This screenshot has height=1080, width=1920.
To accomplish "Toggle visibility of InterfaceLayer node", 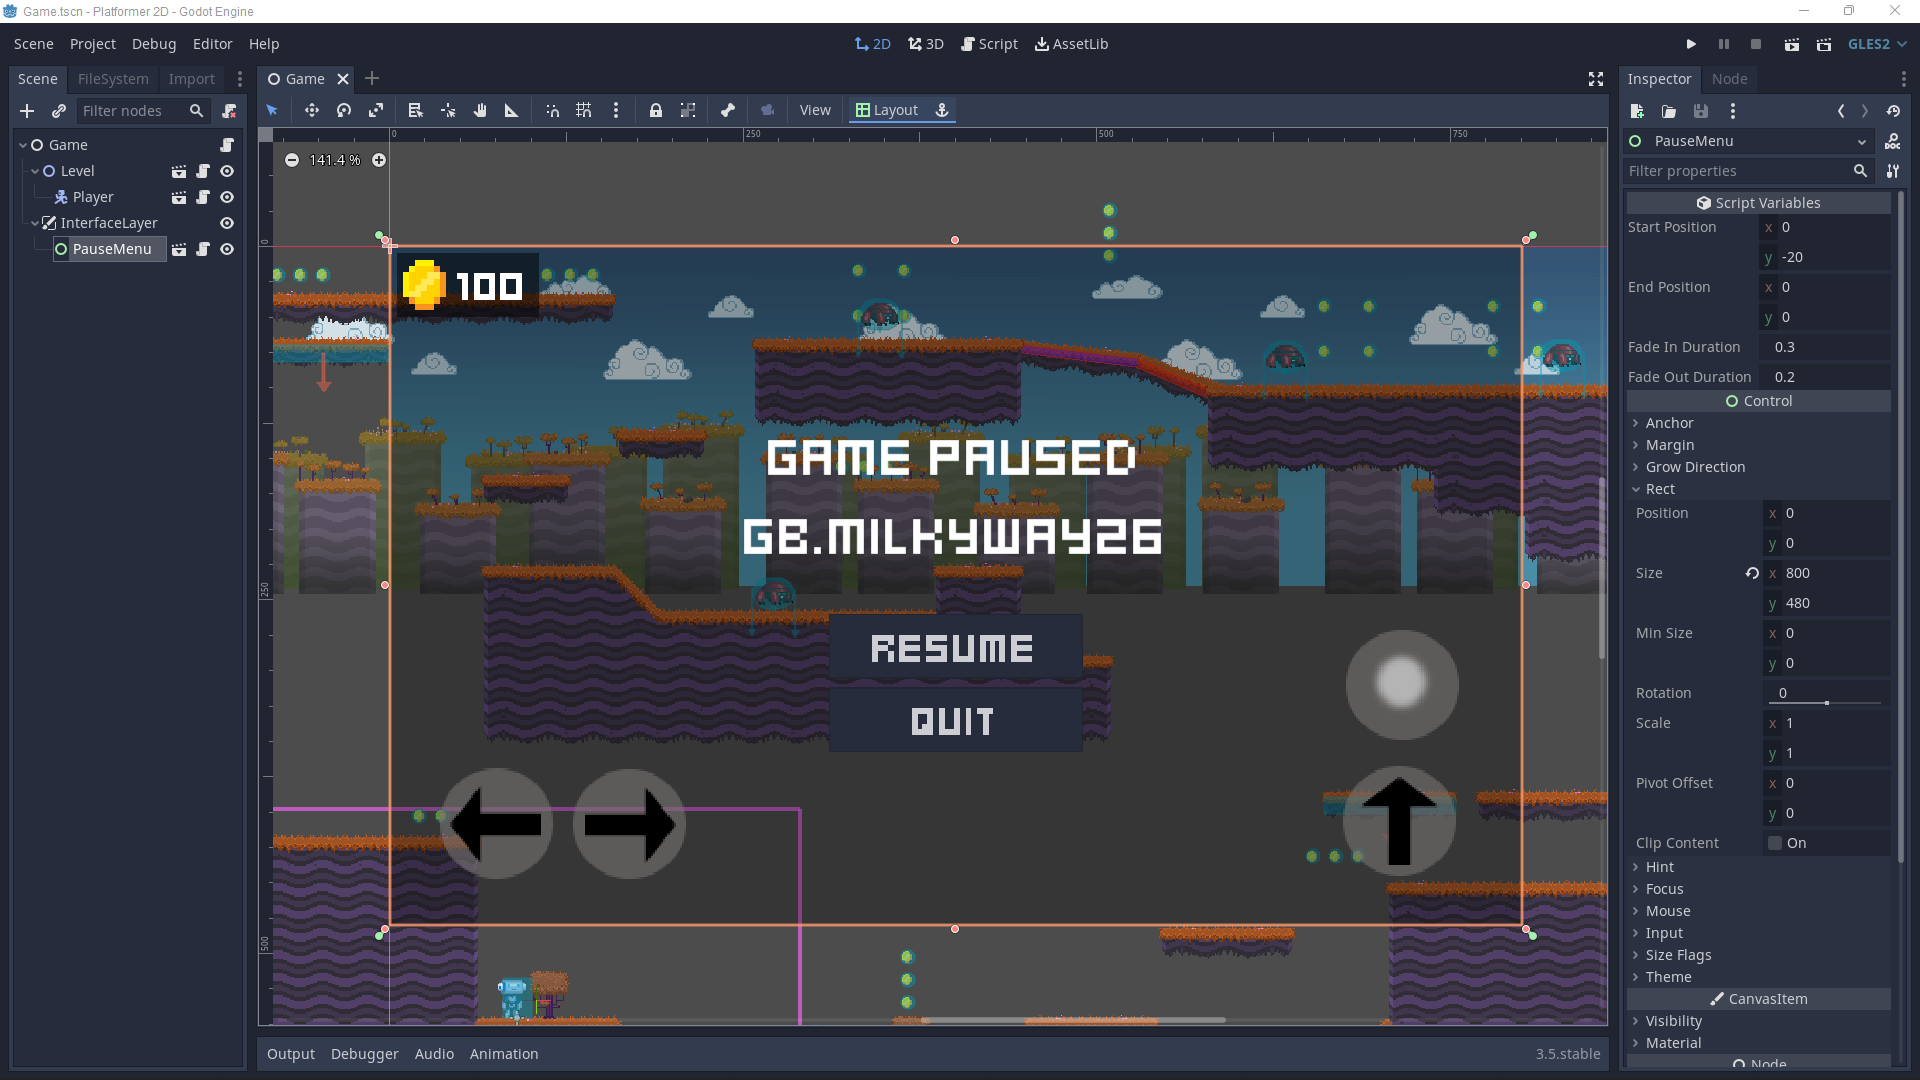I will click(x=227, y=223).
